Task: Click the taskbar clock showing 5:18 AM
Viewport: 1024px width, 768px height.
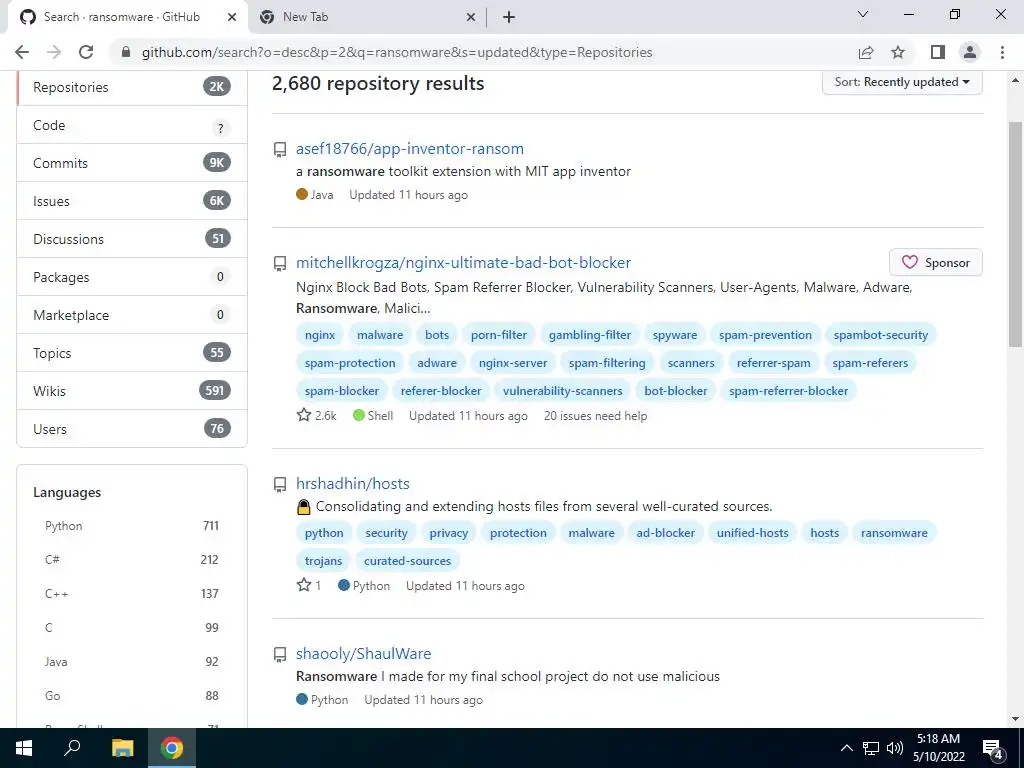Action: [x=938, y=748]
